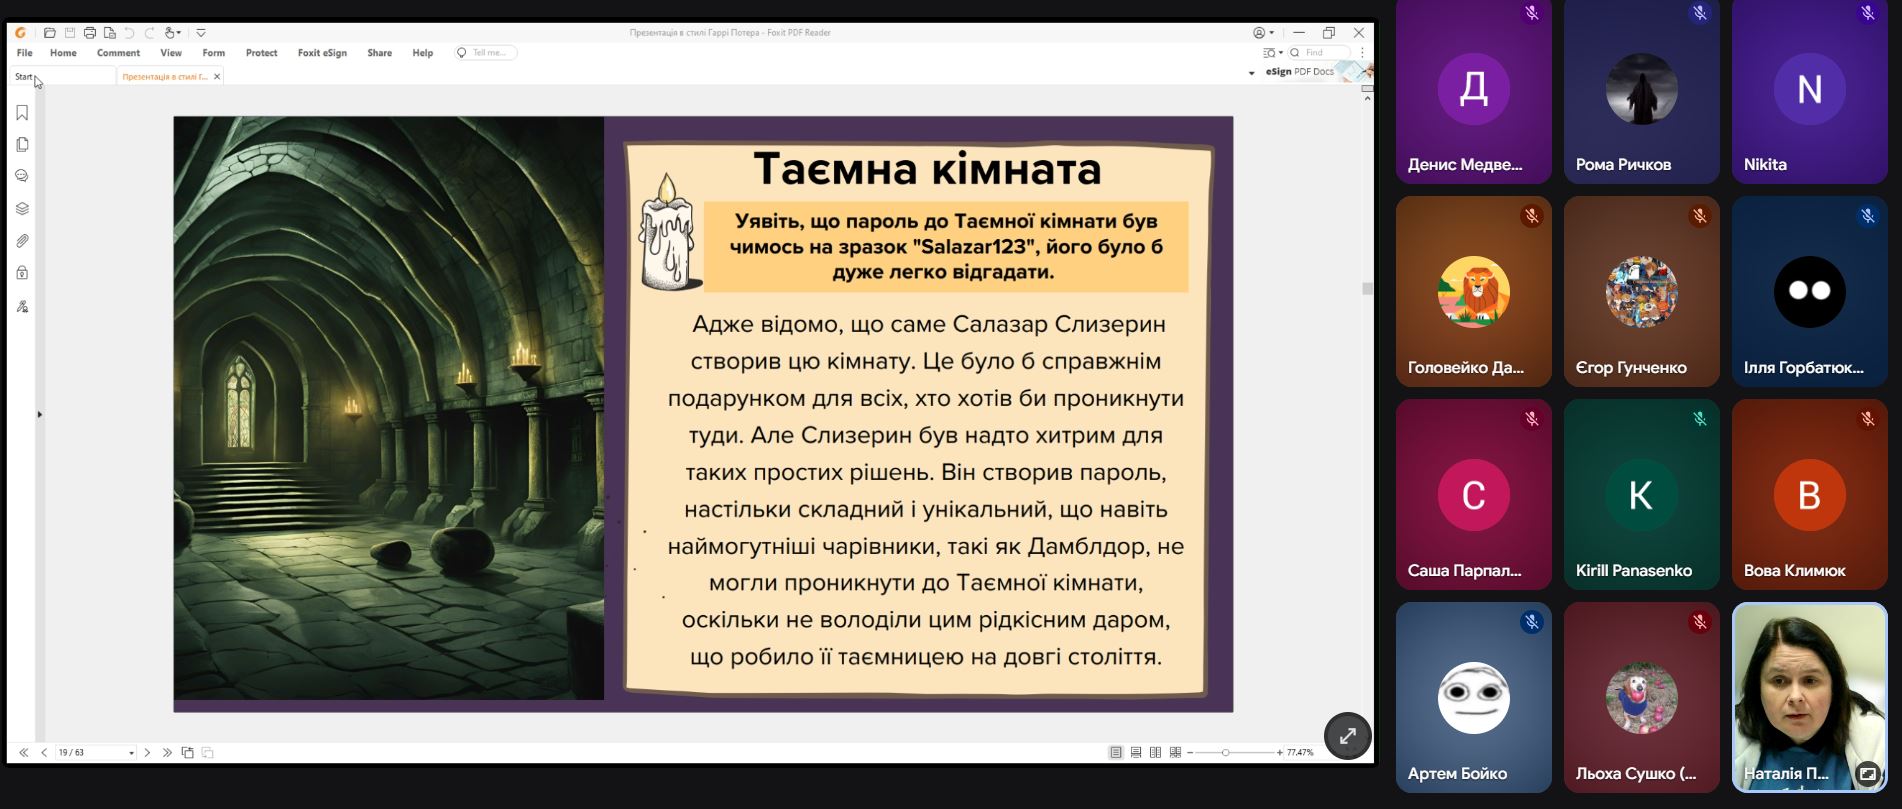Viewport: 1902px width, 809px height.
Task: Jump to the last page
Action: tap(167, 752)
